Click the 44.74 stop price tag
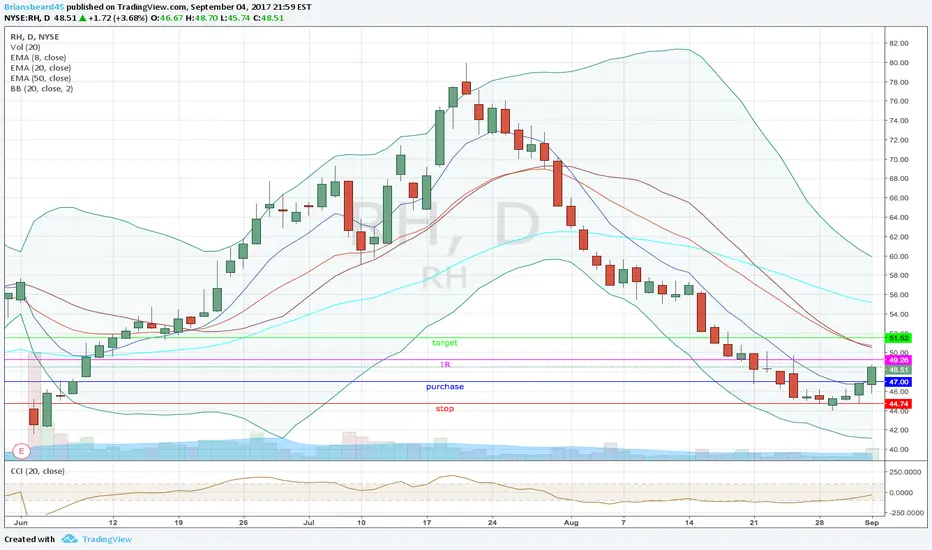Viewport: 932px width, 550px height. [x=898, y=404]
